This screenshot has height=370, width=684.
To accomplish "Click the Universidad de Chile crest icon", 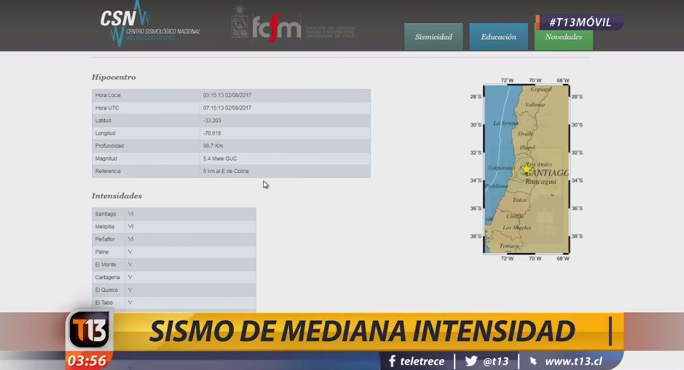I will pos(239,22).
